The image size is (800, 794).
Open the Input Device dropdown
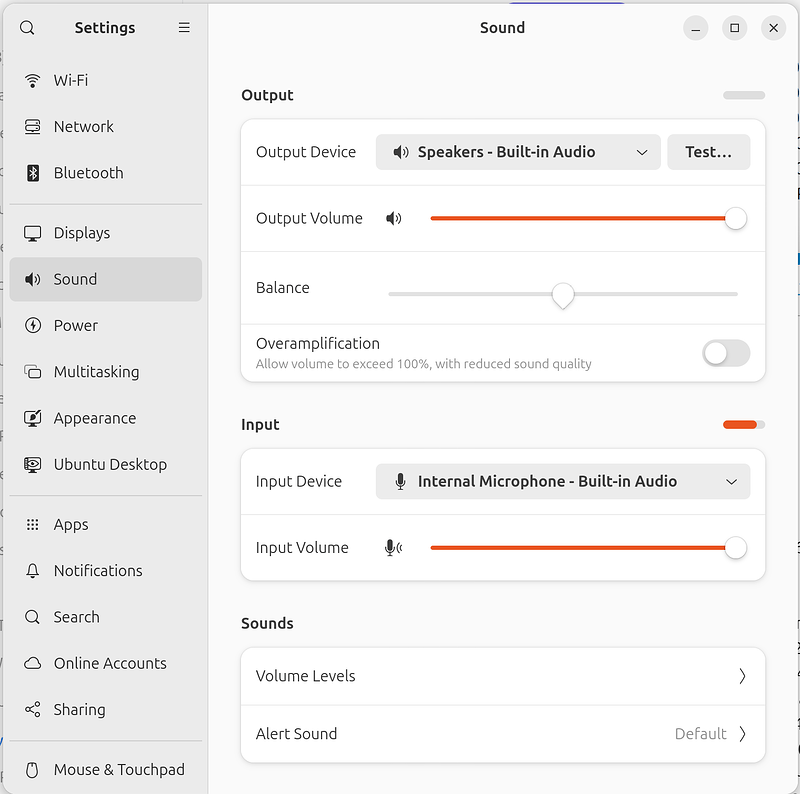point(562,482)
